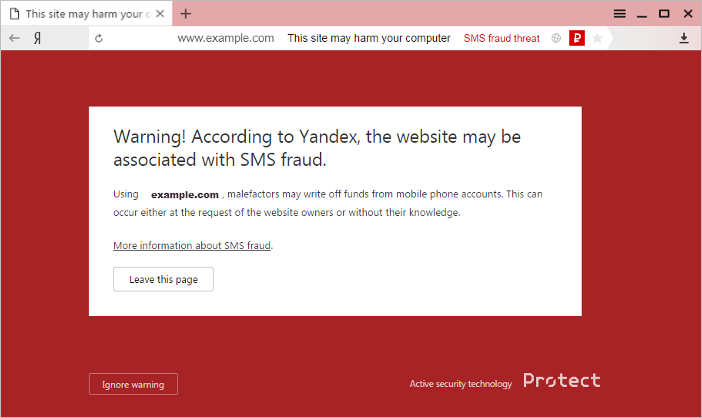The image size is (702, 418).
Task: Select the 'This site may harm your' tab
Action: (86, 15)
